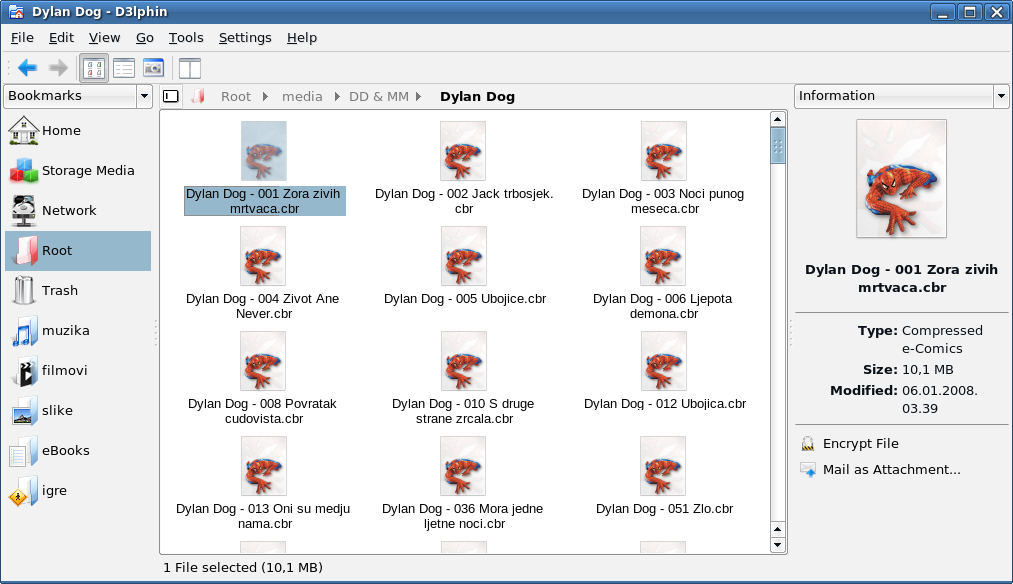1013x584 pixels.
Task: Click large preview thumbnail in Information panel
Action: (x=901, y=178)
